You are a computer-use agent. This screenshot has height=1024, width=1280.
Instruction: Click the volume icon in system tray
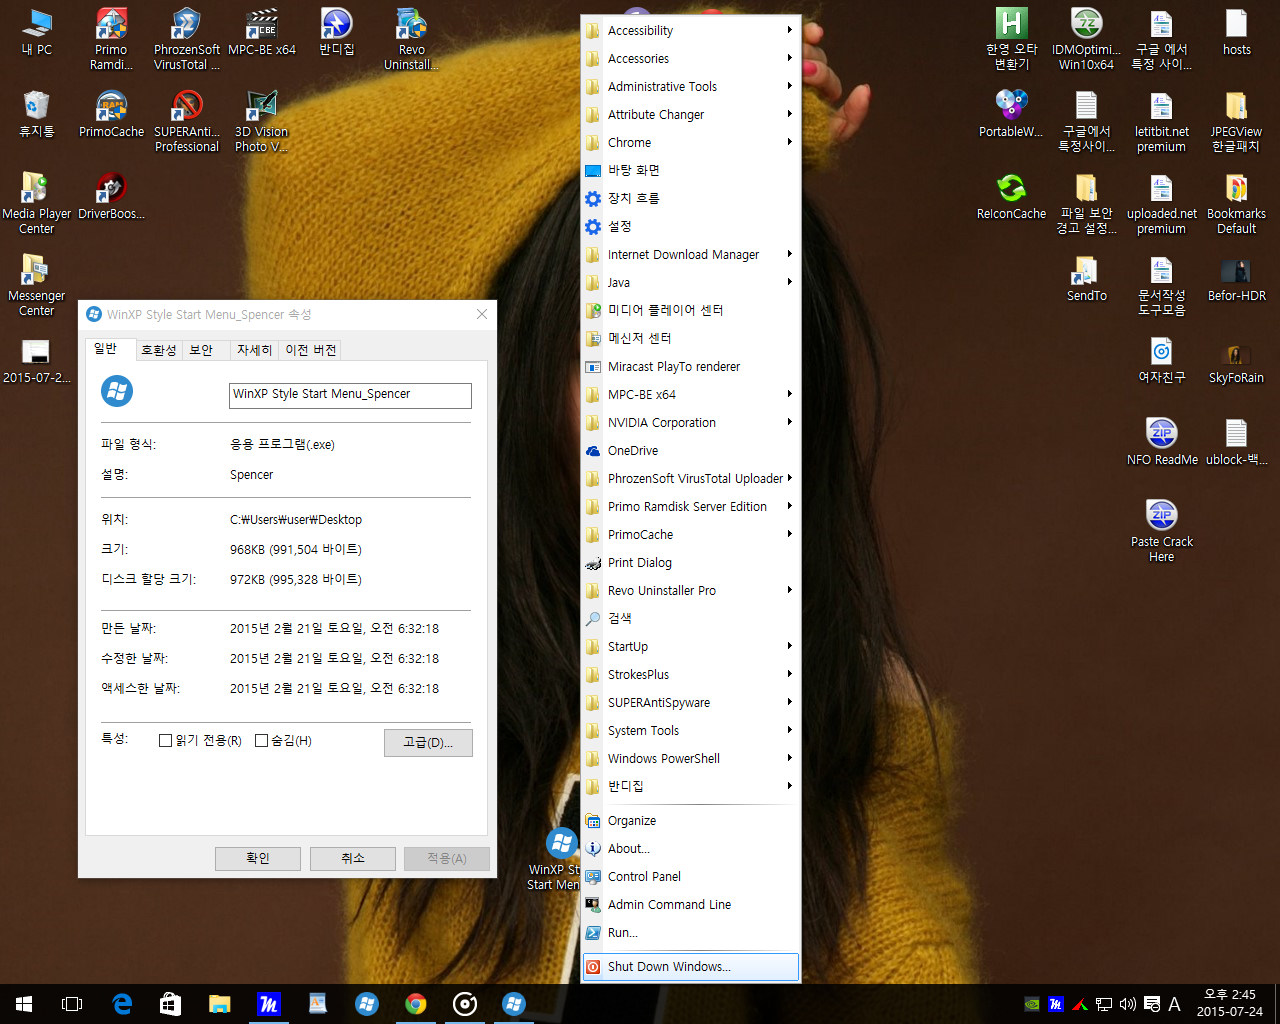click(x=1128, y=1004)
